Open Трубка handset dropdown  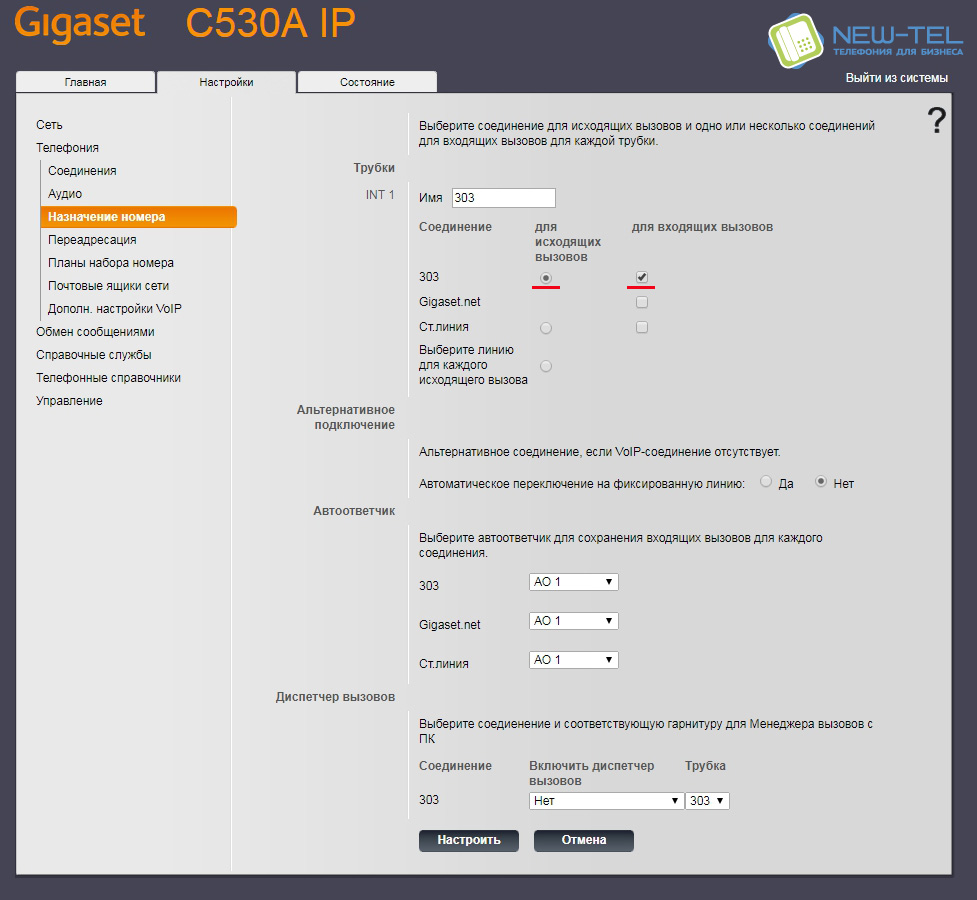pyautogui.click(x=707, y=801)
